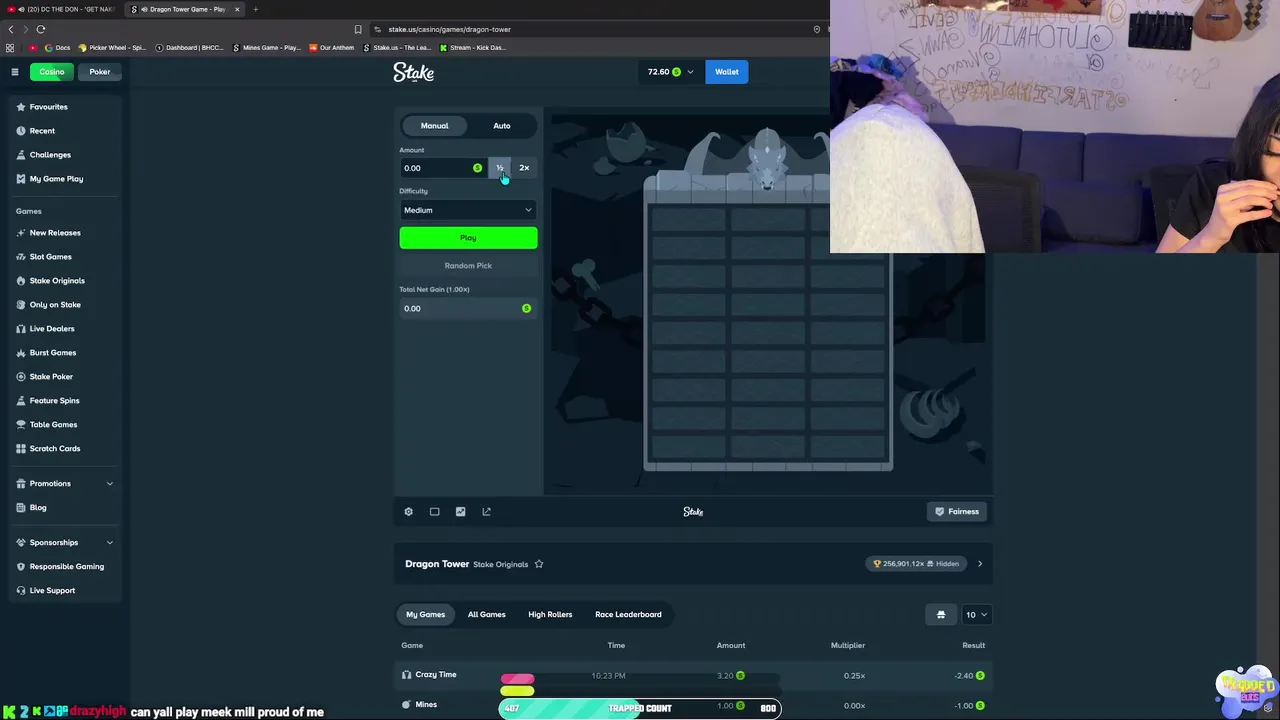This screenshot has height=720, width=1280.
Task: Click the browser address bar URL
Action: pyautogui.click(x=449, y=29)
